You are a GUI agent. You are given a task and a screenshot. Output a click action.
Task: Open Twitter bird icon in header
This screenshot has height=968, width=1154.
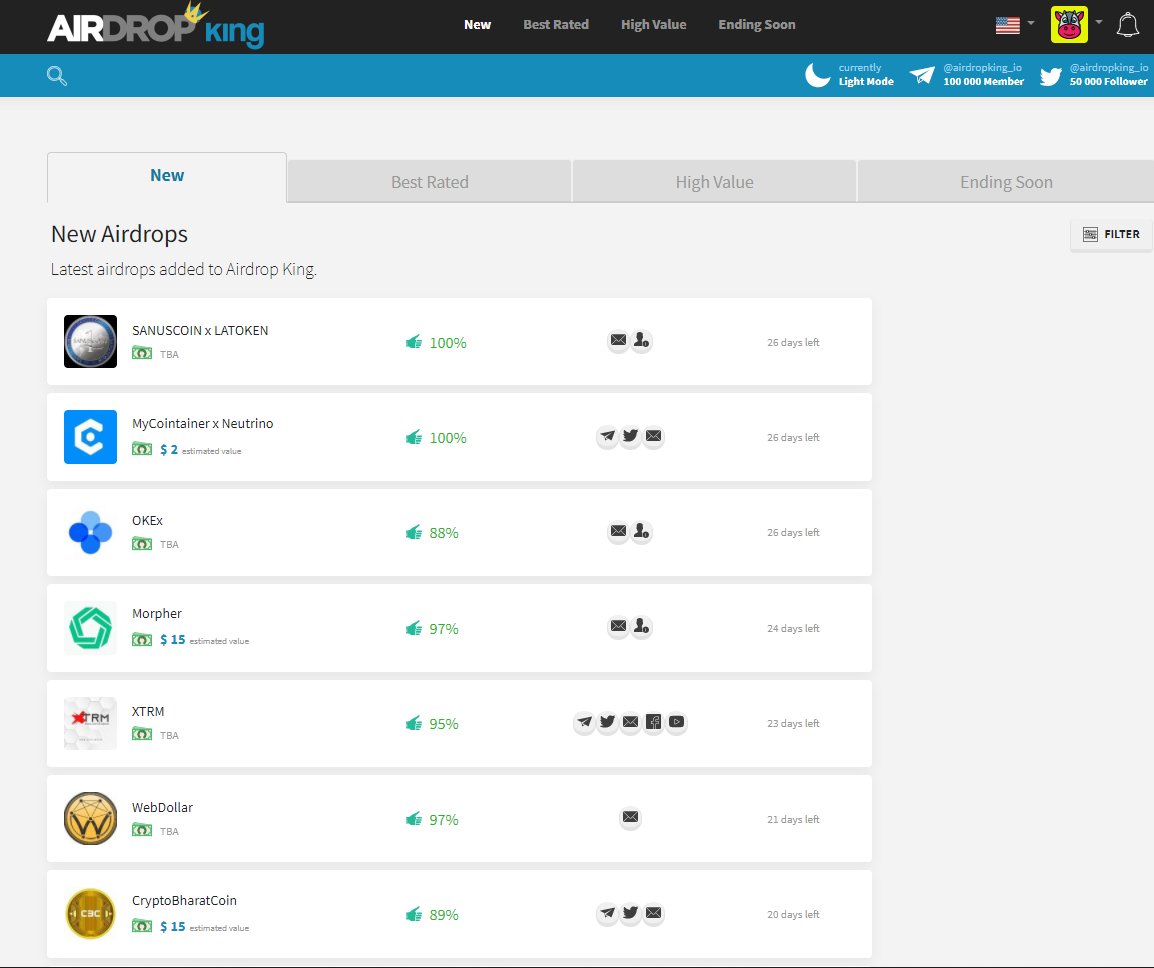[x=1050, y=76]
